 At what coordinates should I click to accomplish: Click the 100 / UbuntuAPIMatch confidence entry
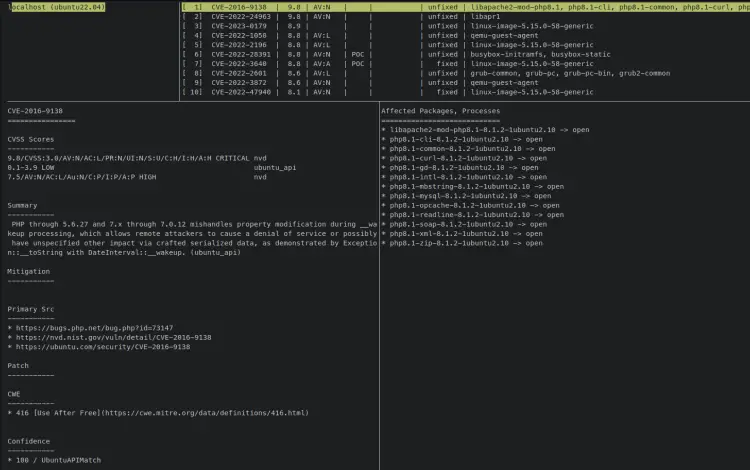click(x=54, y=460)
